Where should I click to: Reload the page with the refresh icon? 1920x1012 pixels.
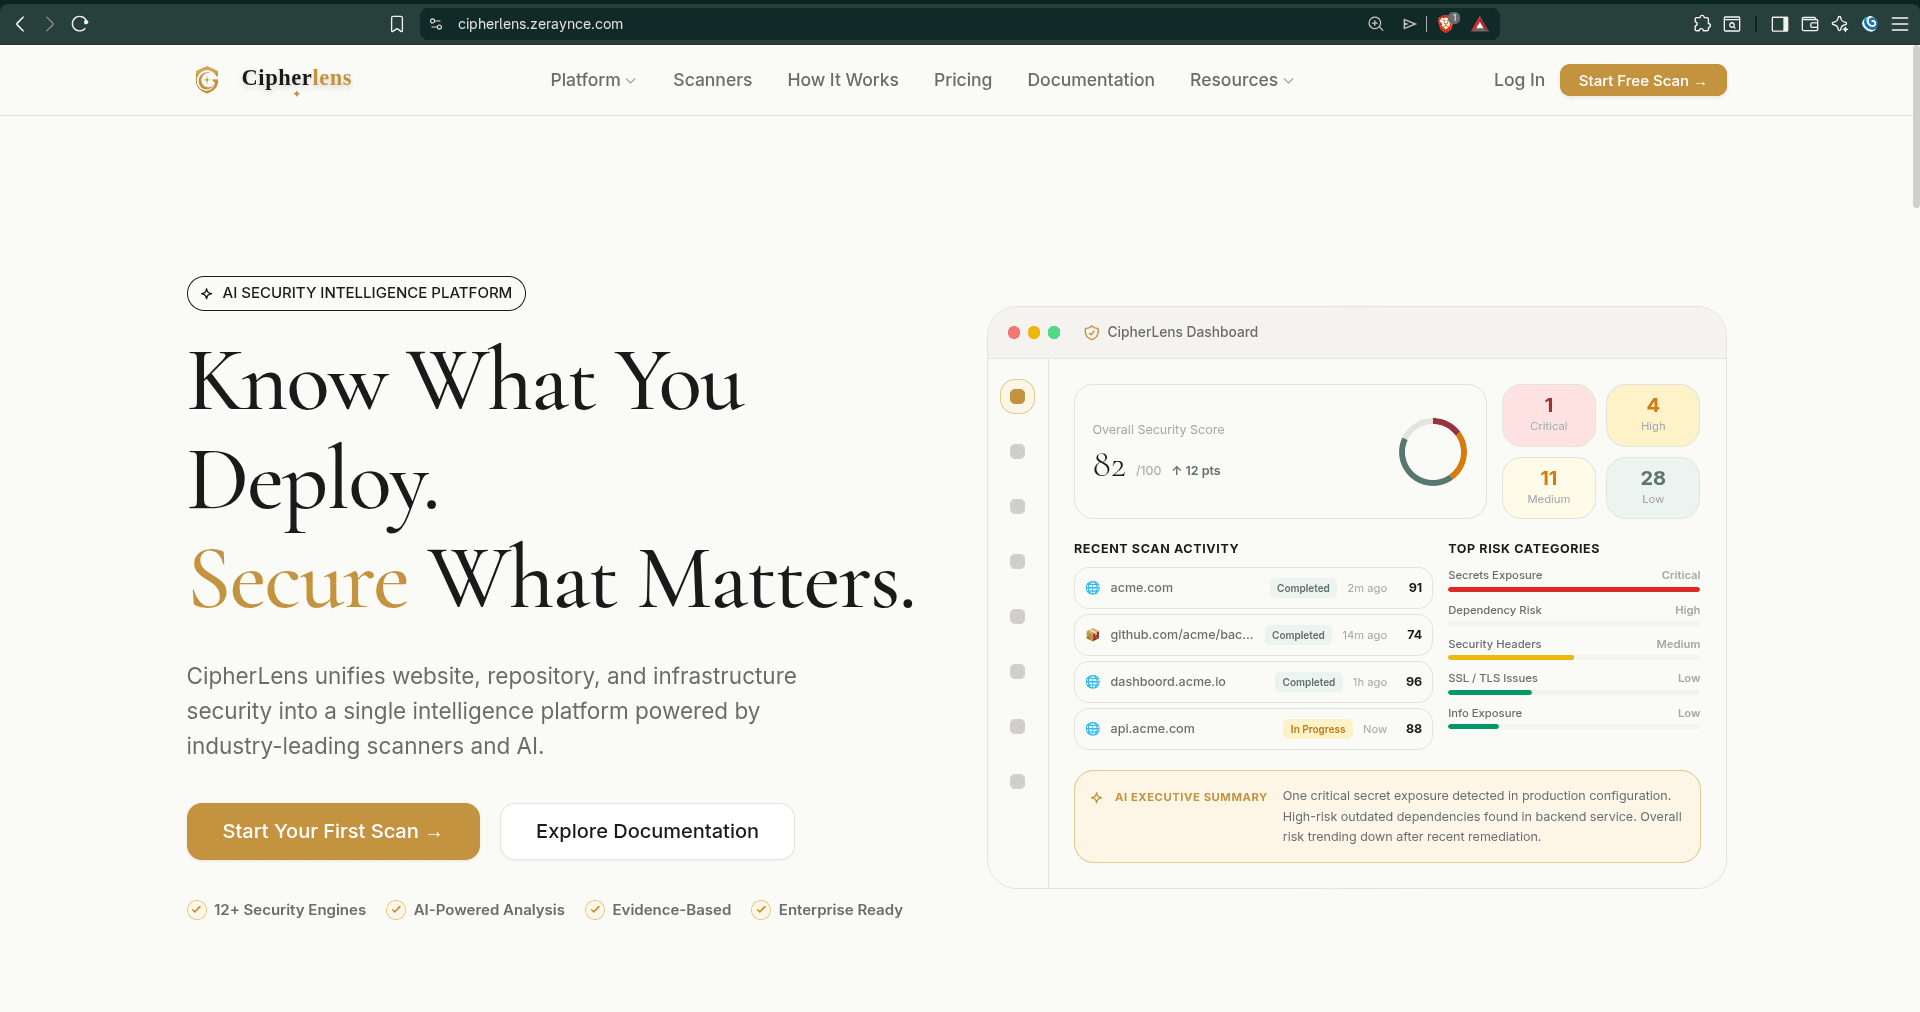80,23
